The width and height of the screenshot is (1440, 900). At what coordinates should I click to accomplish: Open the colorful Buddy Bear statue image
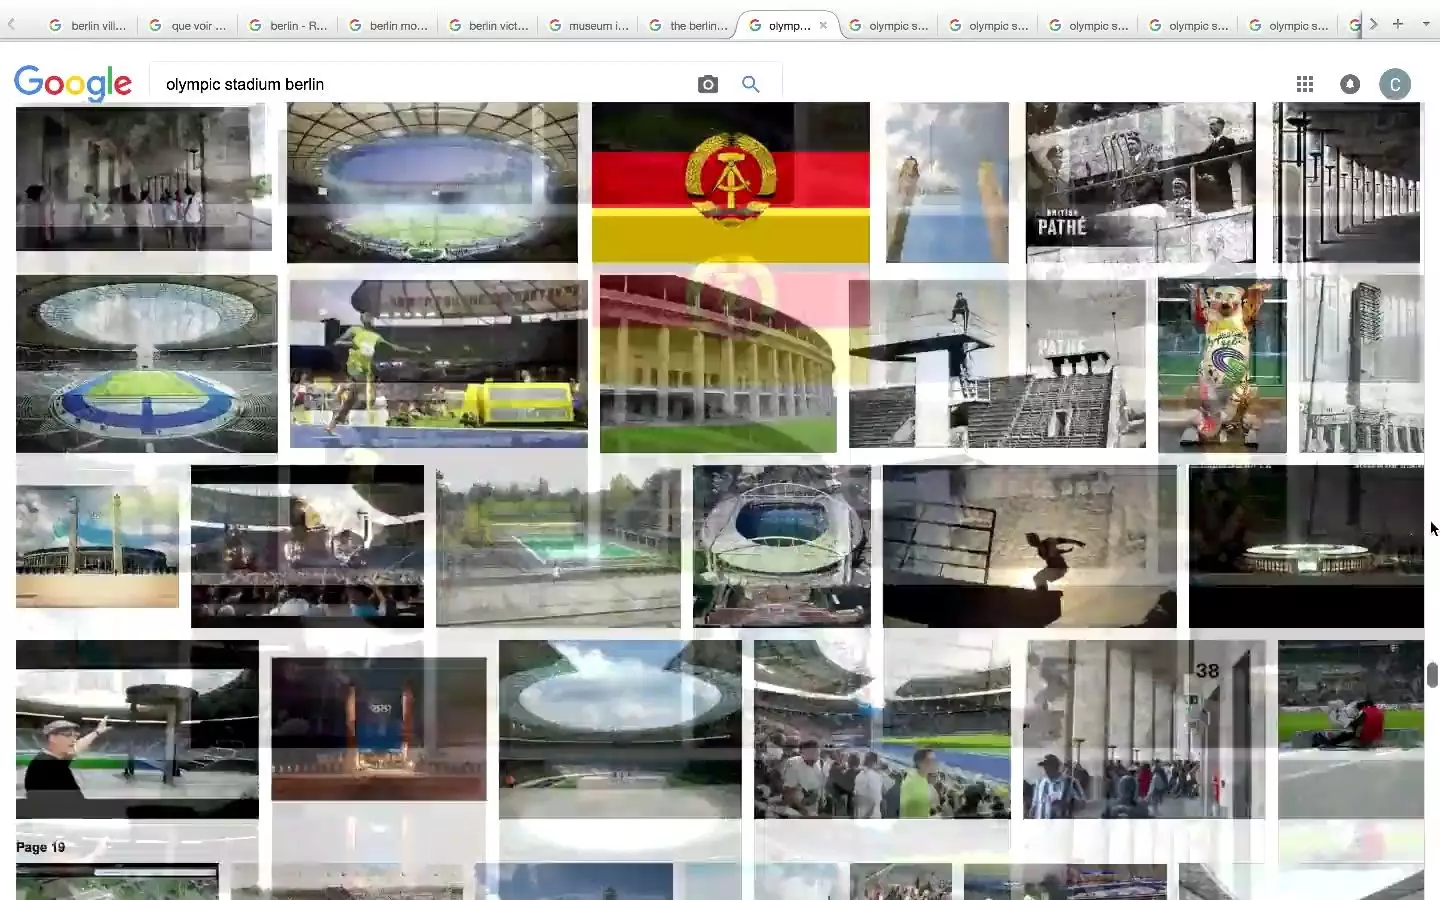(1222, 365)
